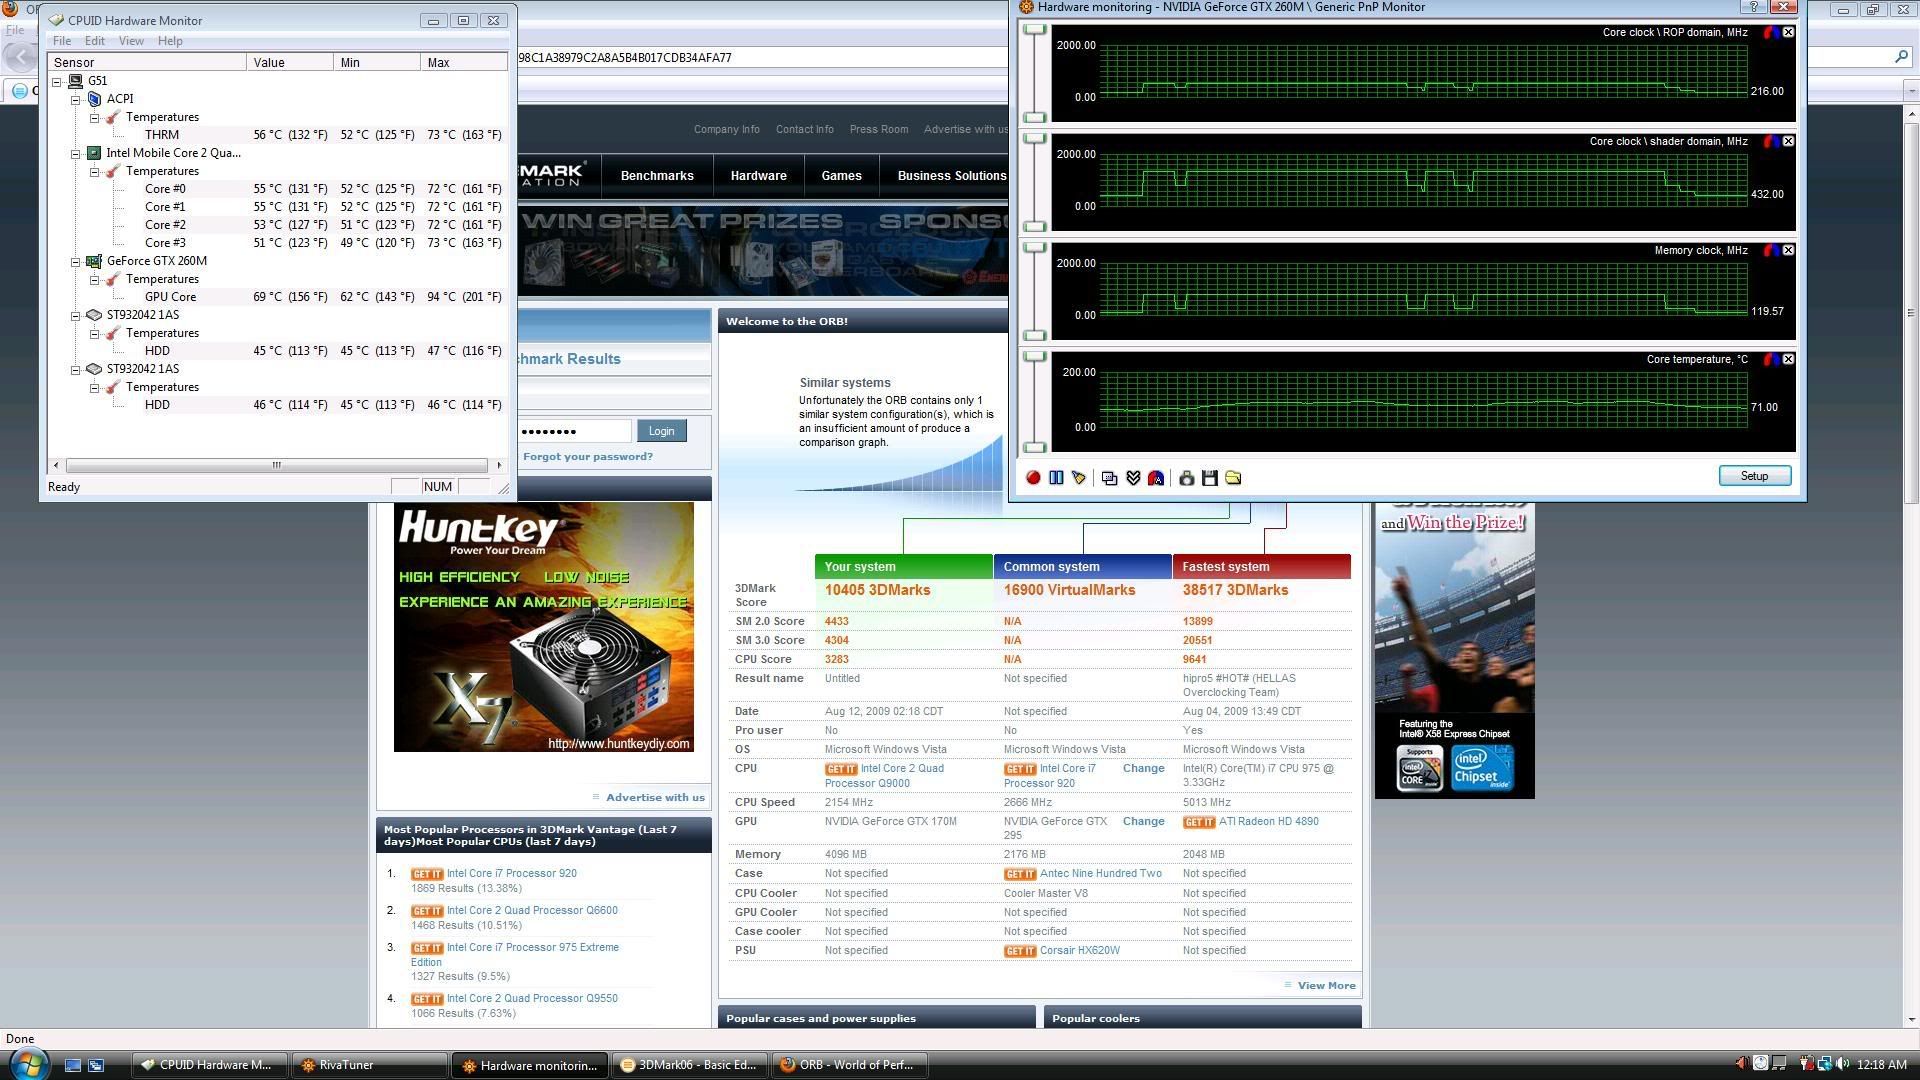Collapse the G51 root tree node
This screenshot has width=1920, height=1080.
(x=57, y=81)
